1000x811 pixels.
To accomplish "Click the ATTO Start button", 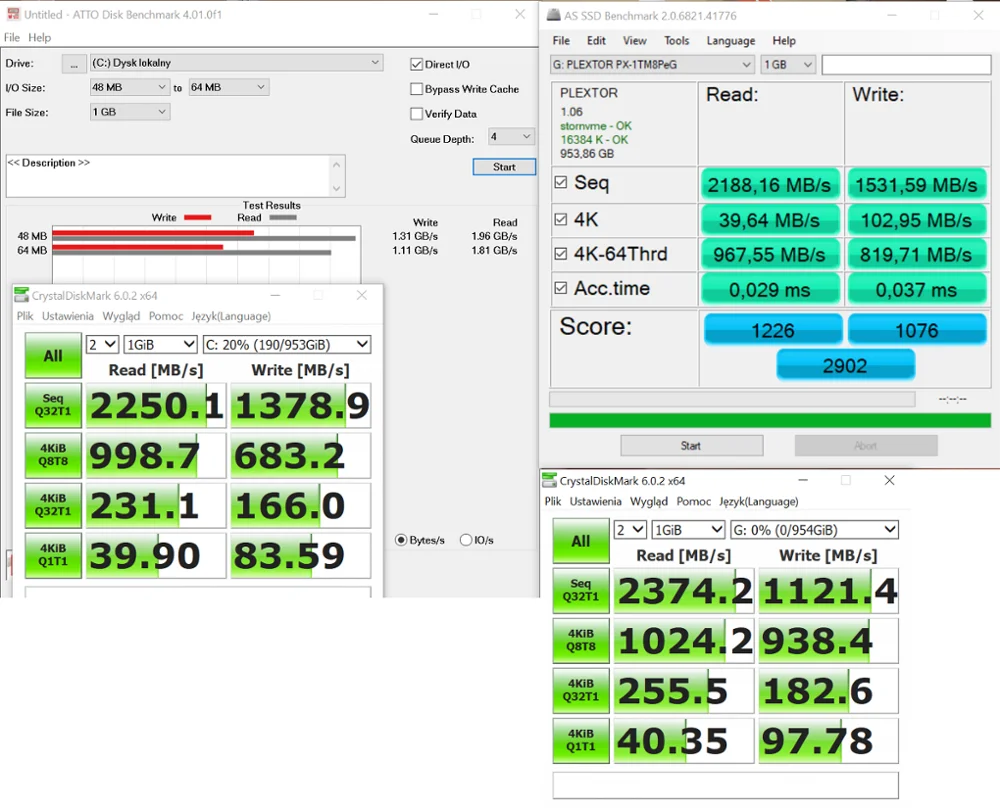I will click(504, 167).
